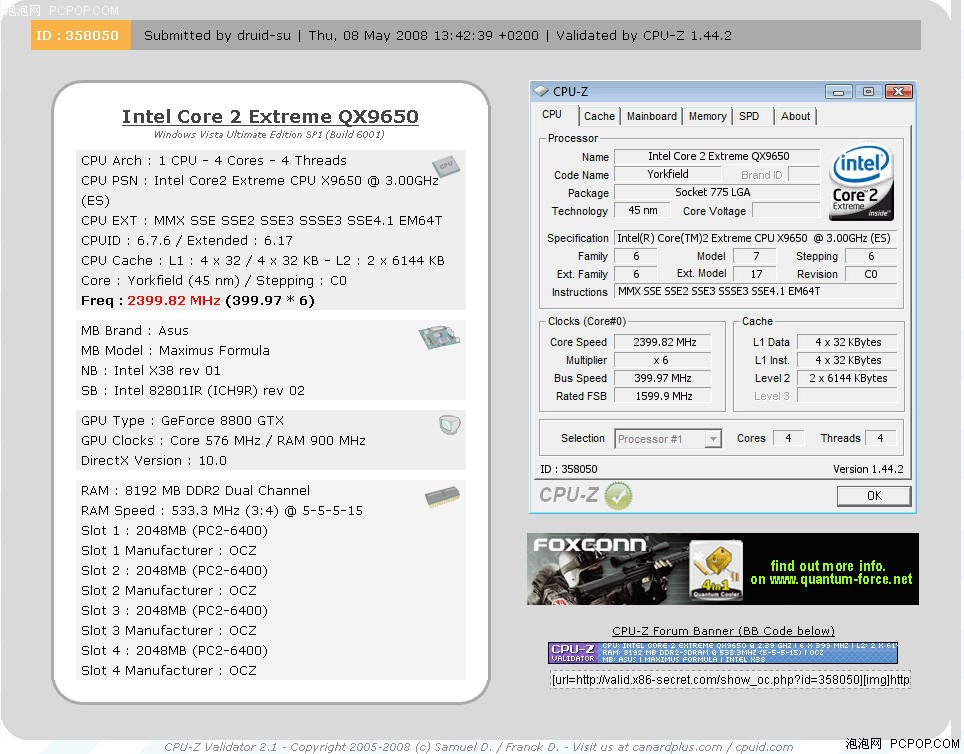Click the monitor icon beside GPU Type
Viewport: 964px width, 754px height.
[x=450, y=424]
